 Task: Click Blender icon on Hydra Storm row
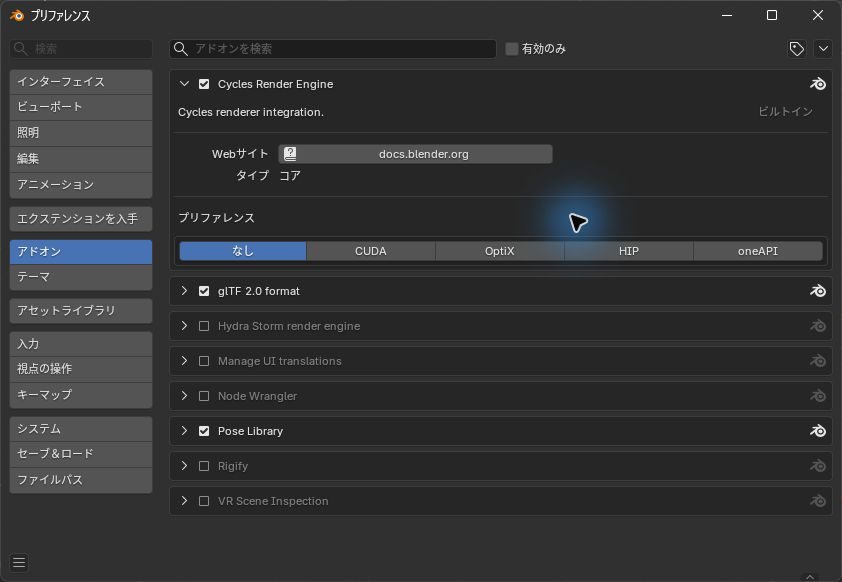click(817, 326)
